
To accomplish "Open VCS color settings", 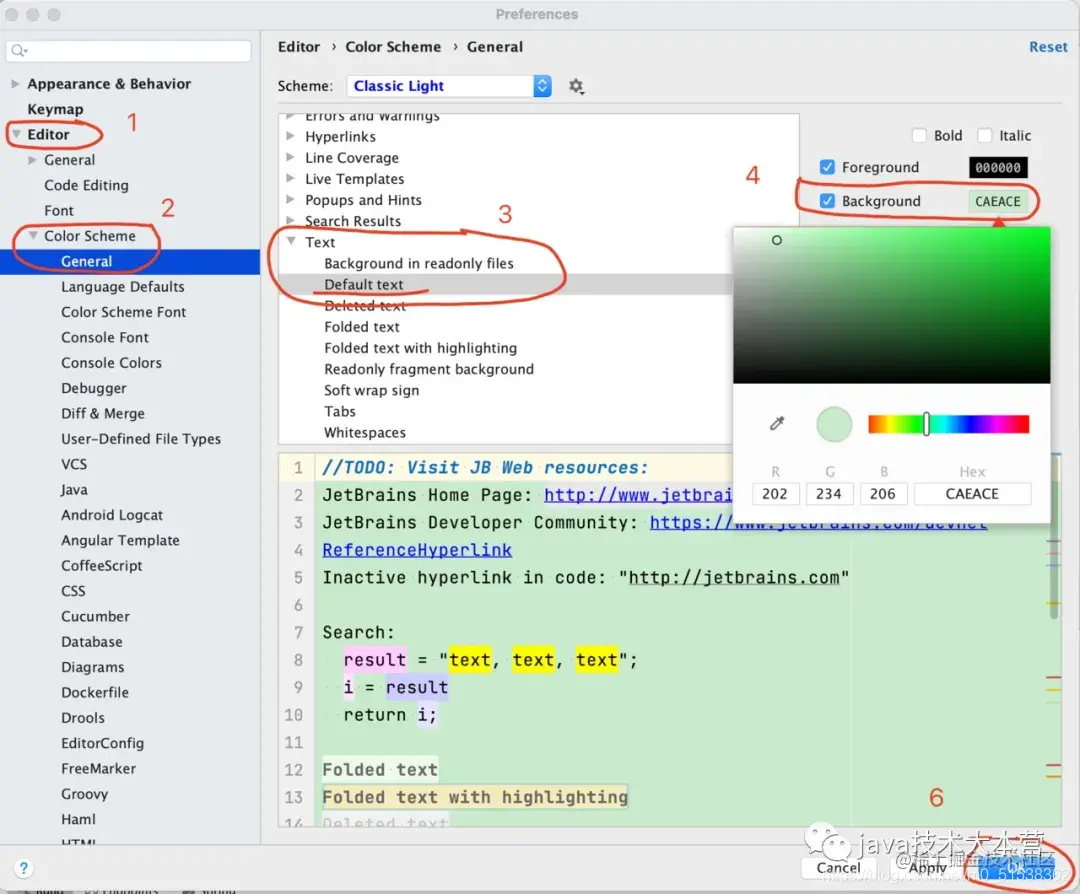I will click(x=74, y=464).
